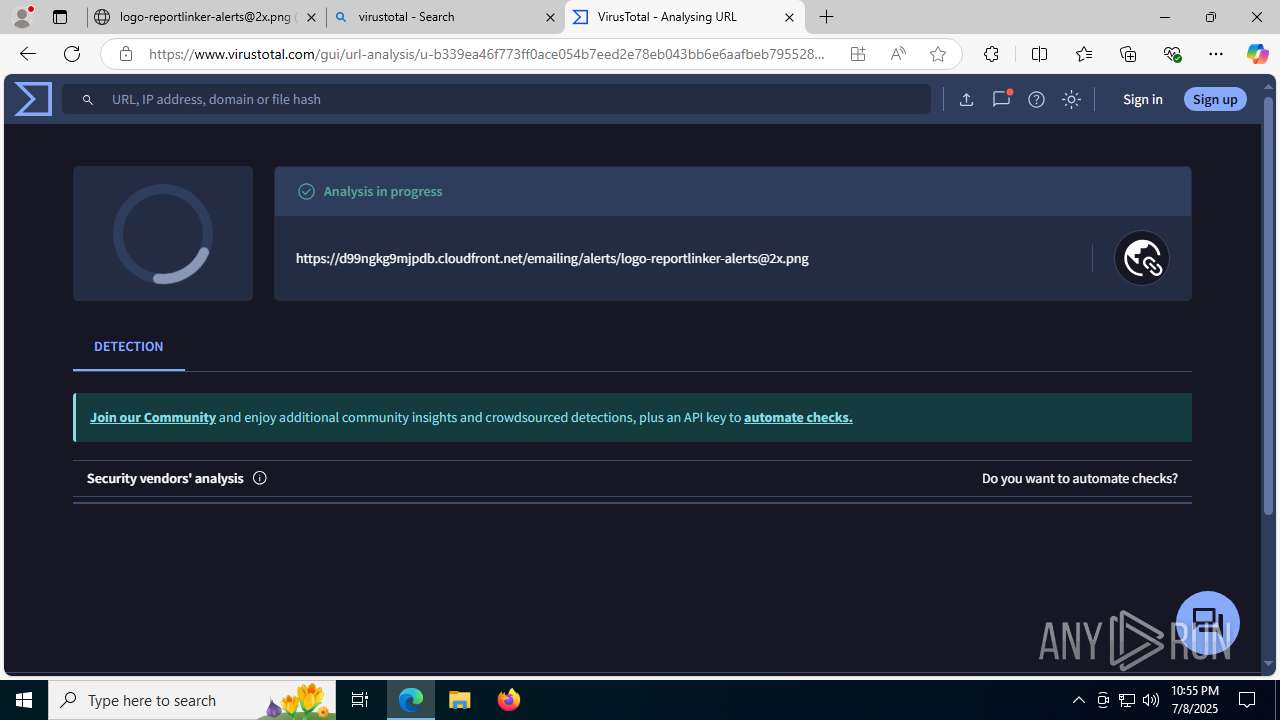
Task: Switch to virustotal - Search tab
Action: click(446, 17)
